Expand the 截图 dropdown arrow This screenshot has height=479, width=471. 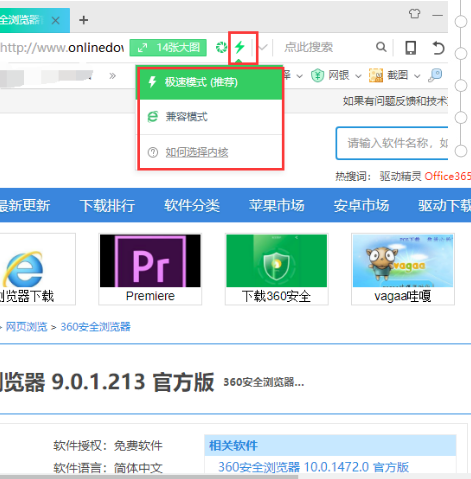[x=417, y=76]
